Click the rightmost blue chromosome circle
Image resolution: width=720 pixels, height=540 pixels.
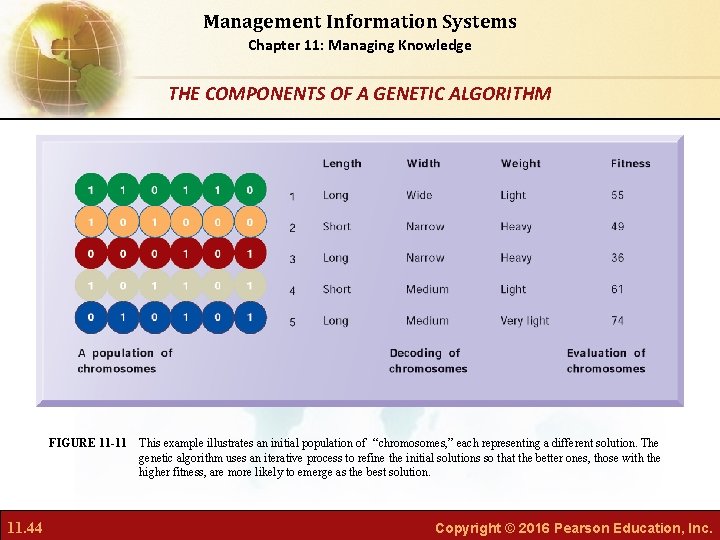click(250, 317)
